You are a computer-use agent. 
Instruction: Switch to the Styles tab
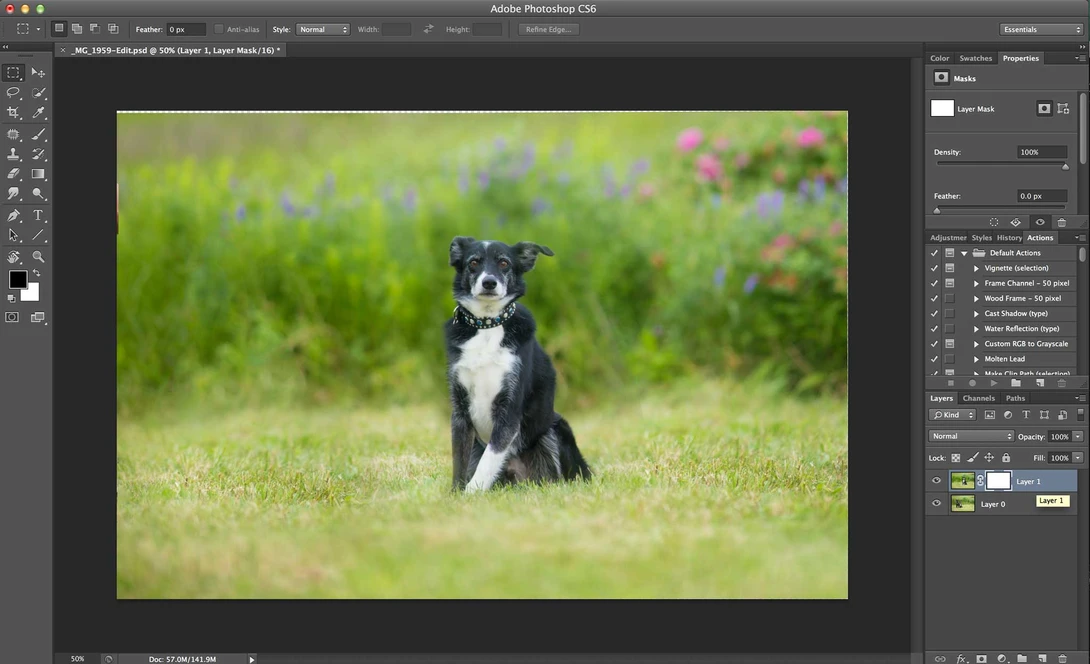point(982,238)
